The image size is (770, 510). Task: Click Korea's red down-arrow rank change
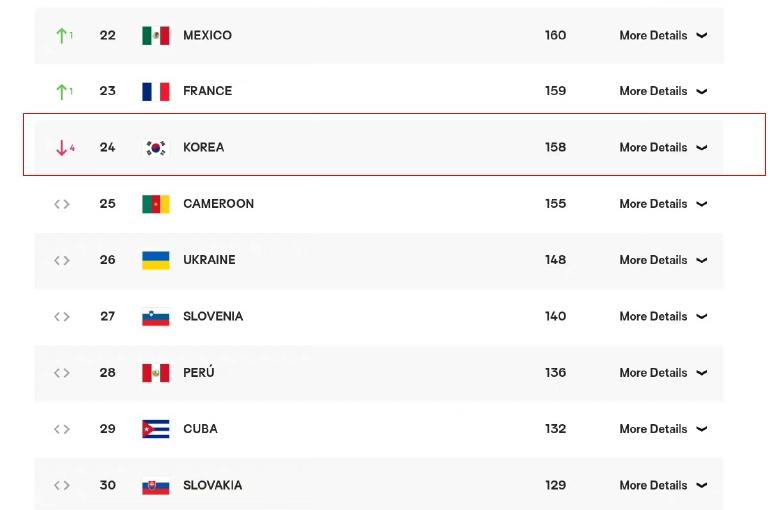(x=65, y=147)
